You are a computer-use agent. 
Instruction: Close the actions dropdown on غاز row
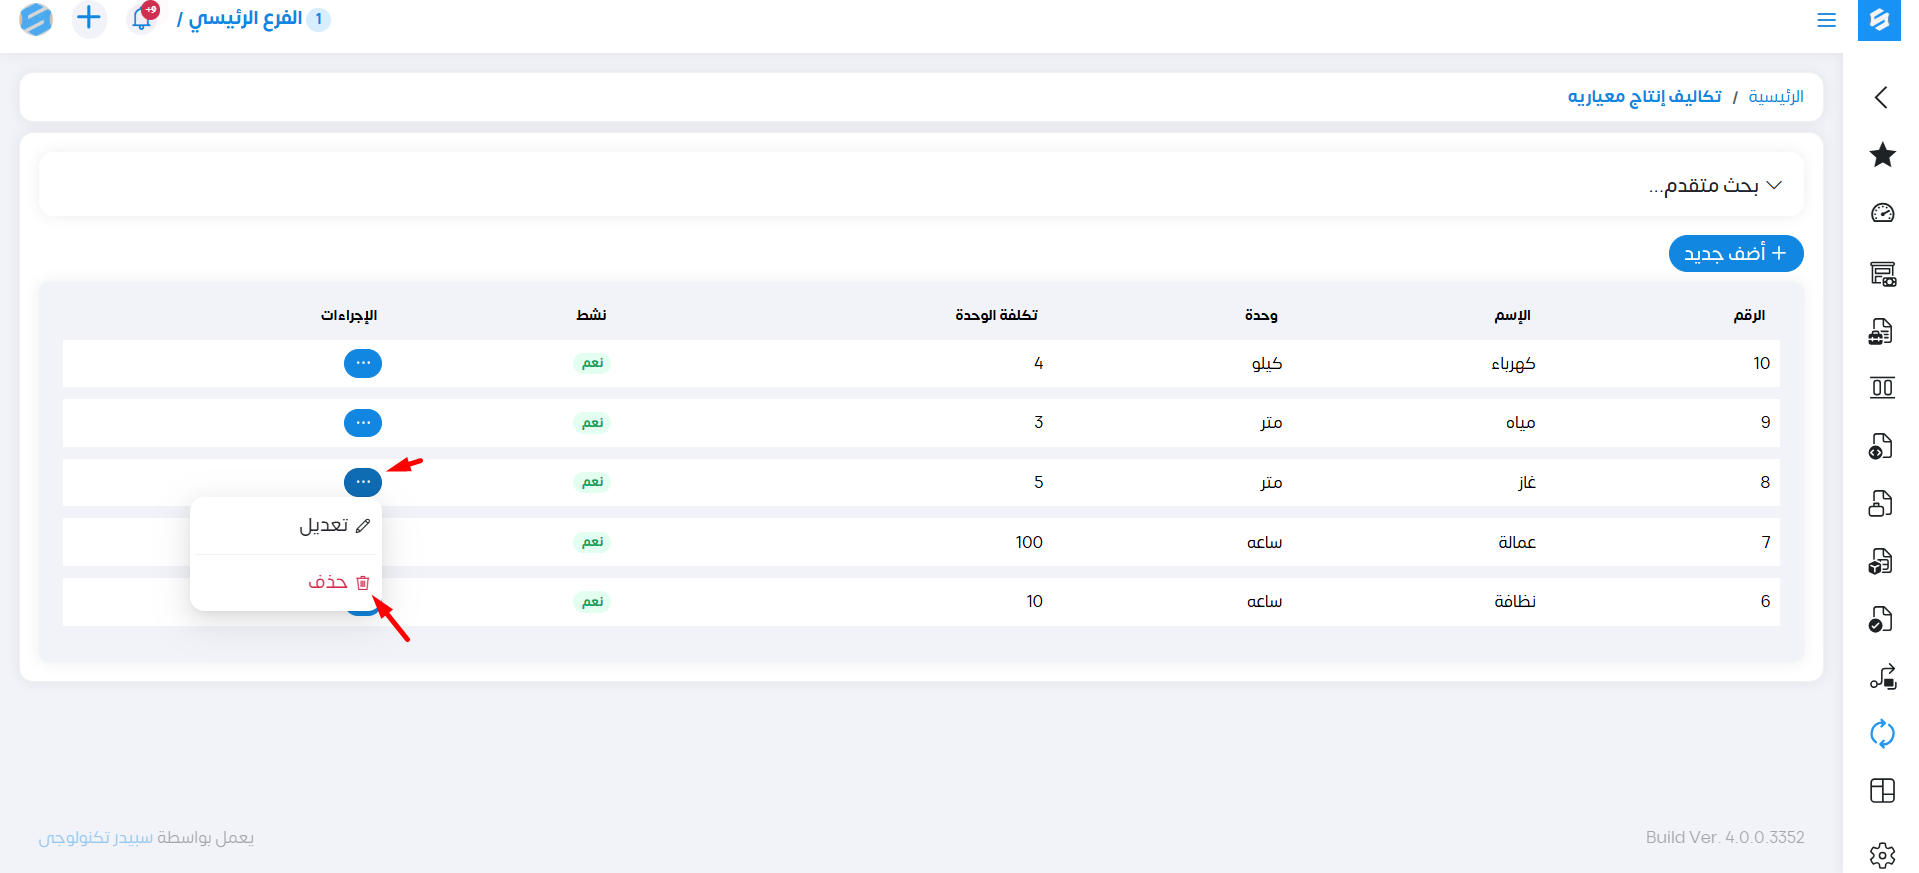(x=362, y=482)
